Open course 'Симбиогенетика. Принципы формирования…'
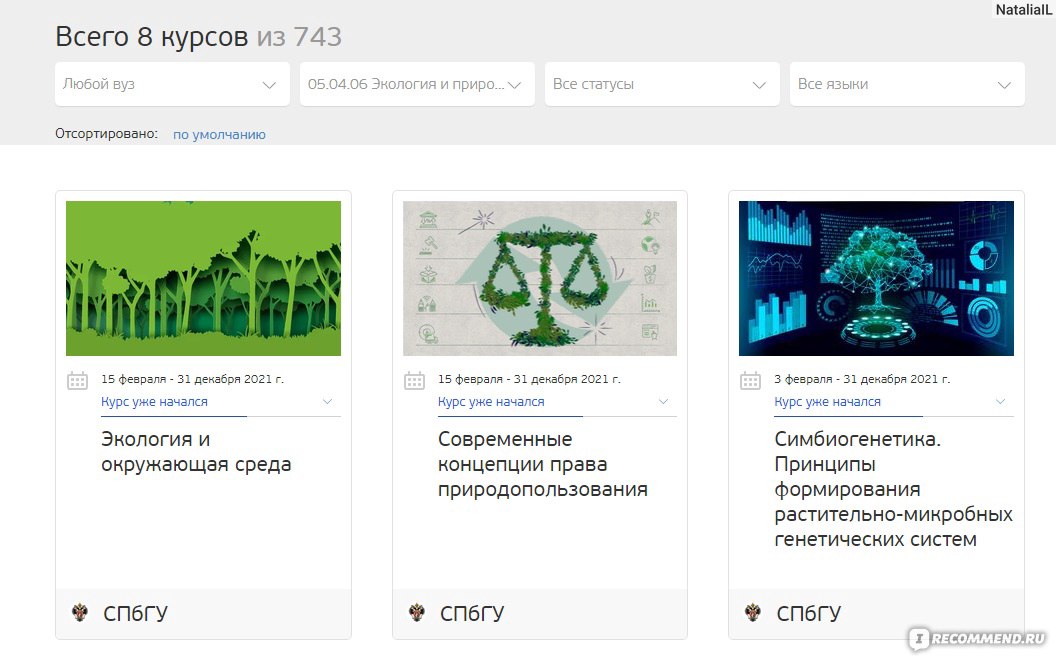This screenshot has height=660, width=1056. (x=893, y=489)
